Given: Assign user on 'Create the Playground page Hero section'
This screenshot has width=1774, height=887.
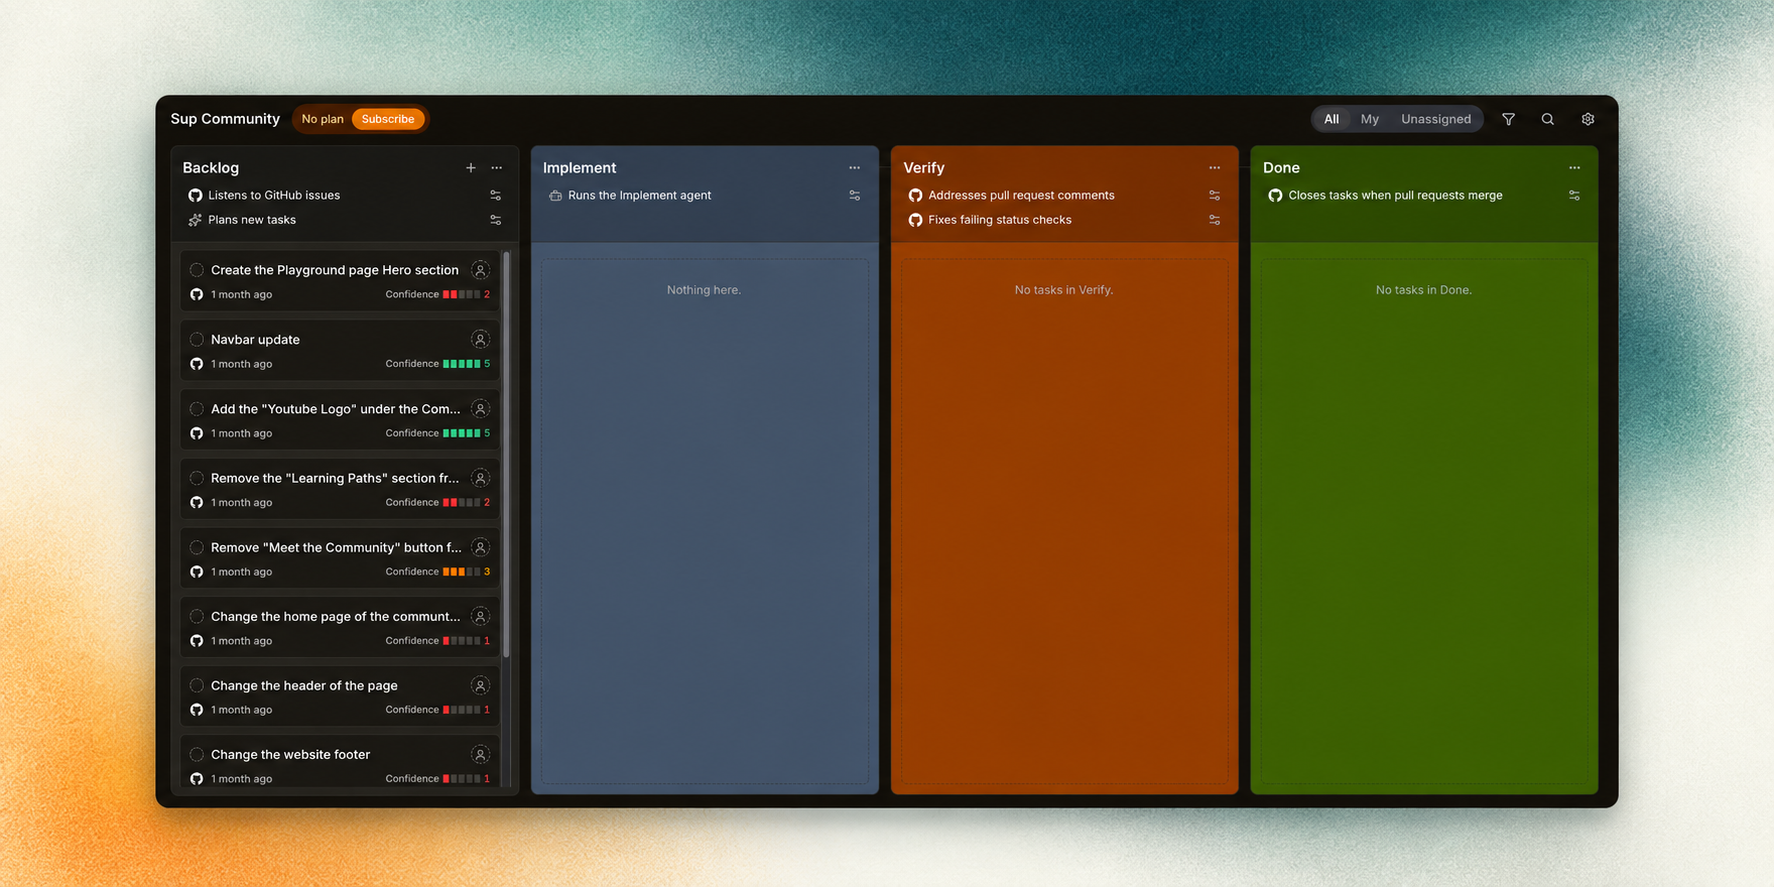Looking at the screenshot, I should [x=480, y=270].
